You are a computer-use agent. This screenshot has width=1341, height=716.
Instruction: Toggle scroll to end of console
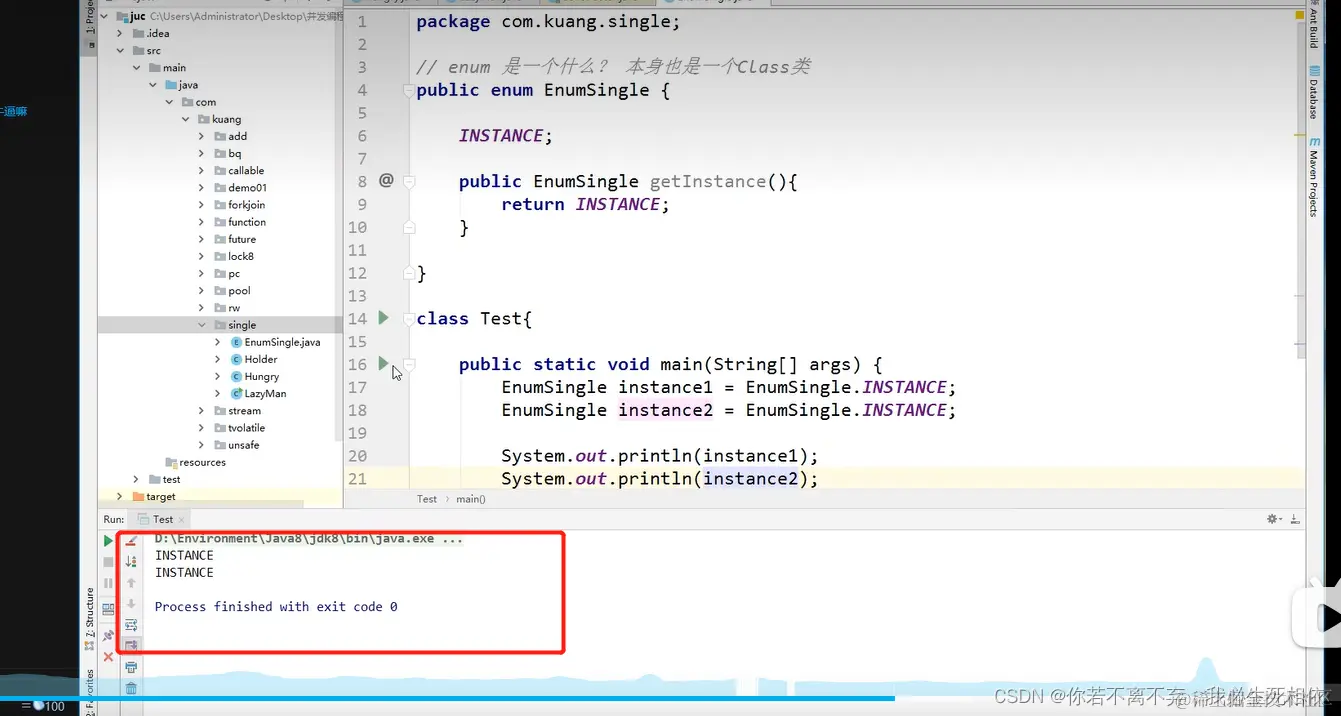[x=131, y=646]
